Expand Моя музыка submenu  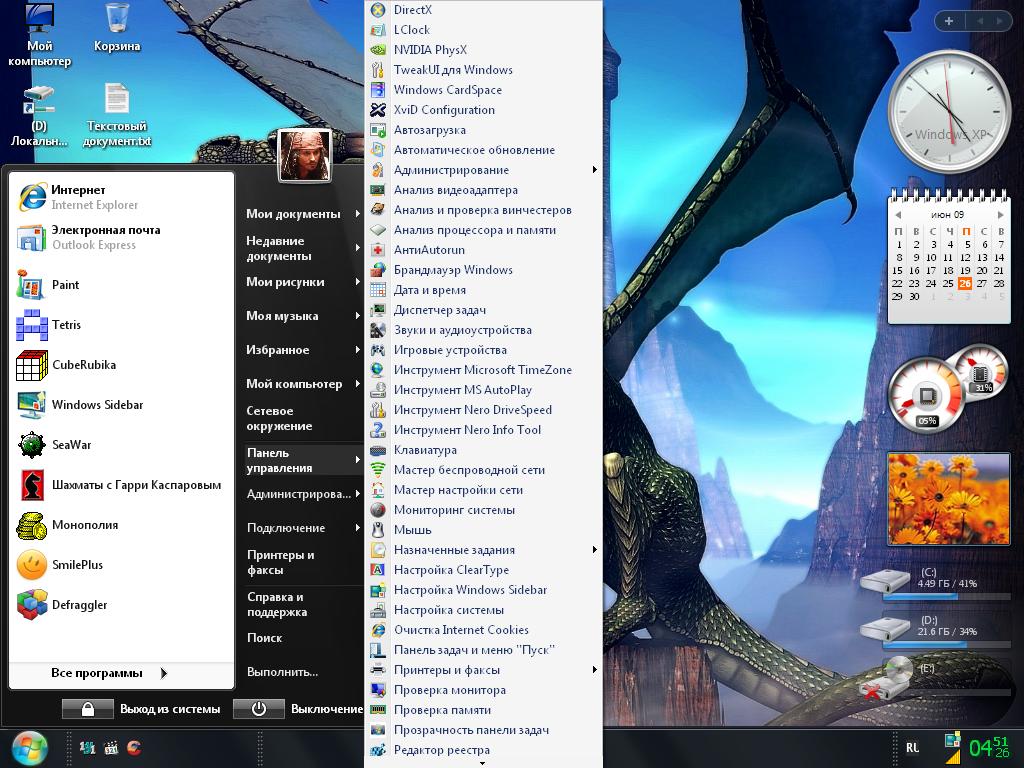tap(302, 316)
